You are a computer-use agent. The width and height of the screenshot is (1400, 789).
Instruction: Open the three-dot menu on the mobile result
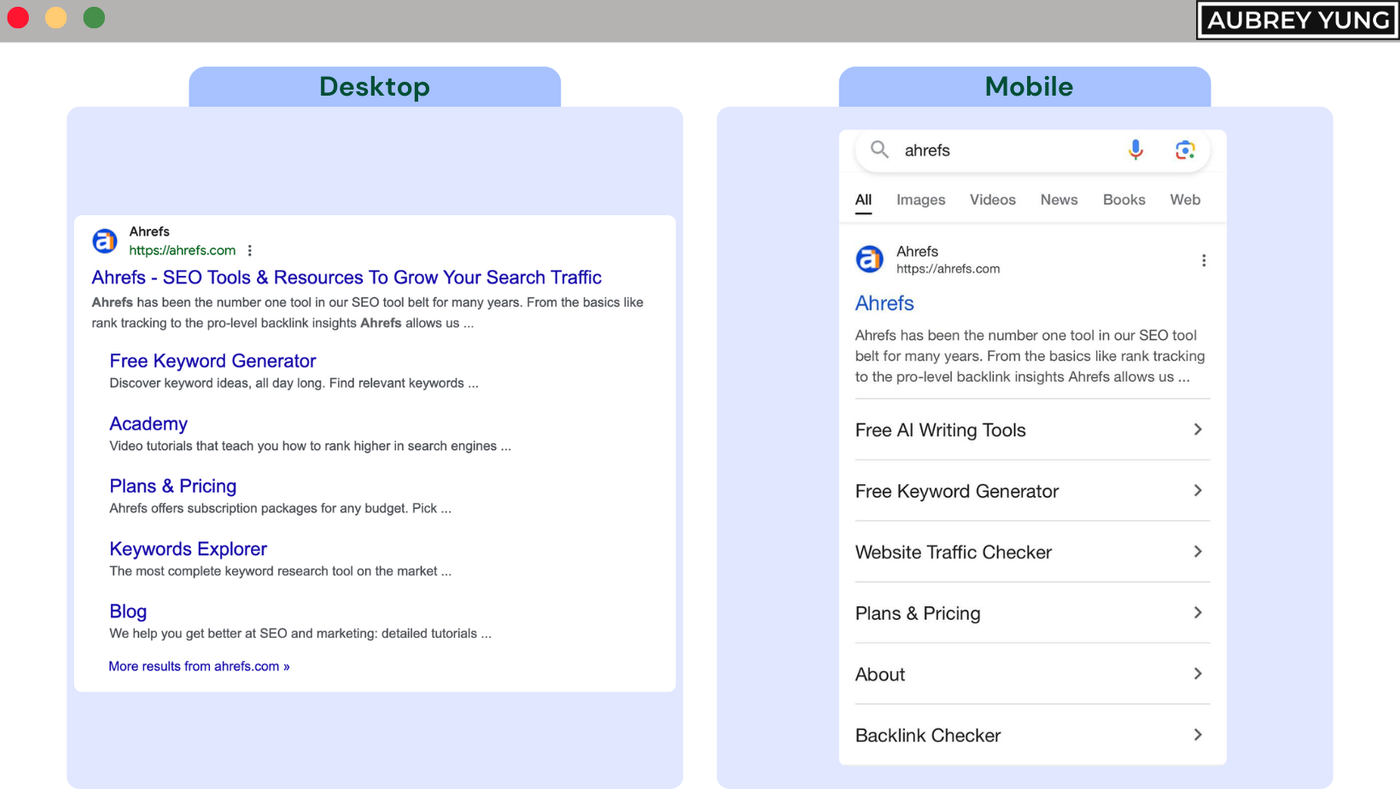click(1203, 259)
